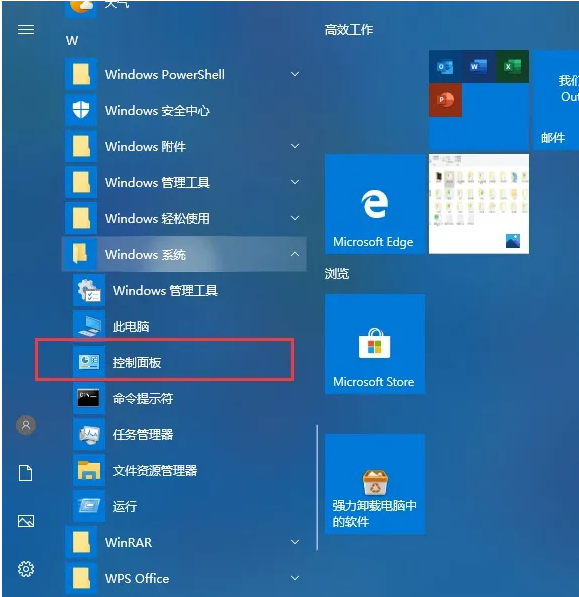
Task: Click the Windows 附件 folder icon
Action: pyautogui.click(x=81, y=146)
